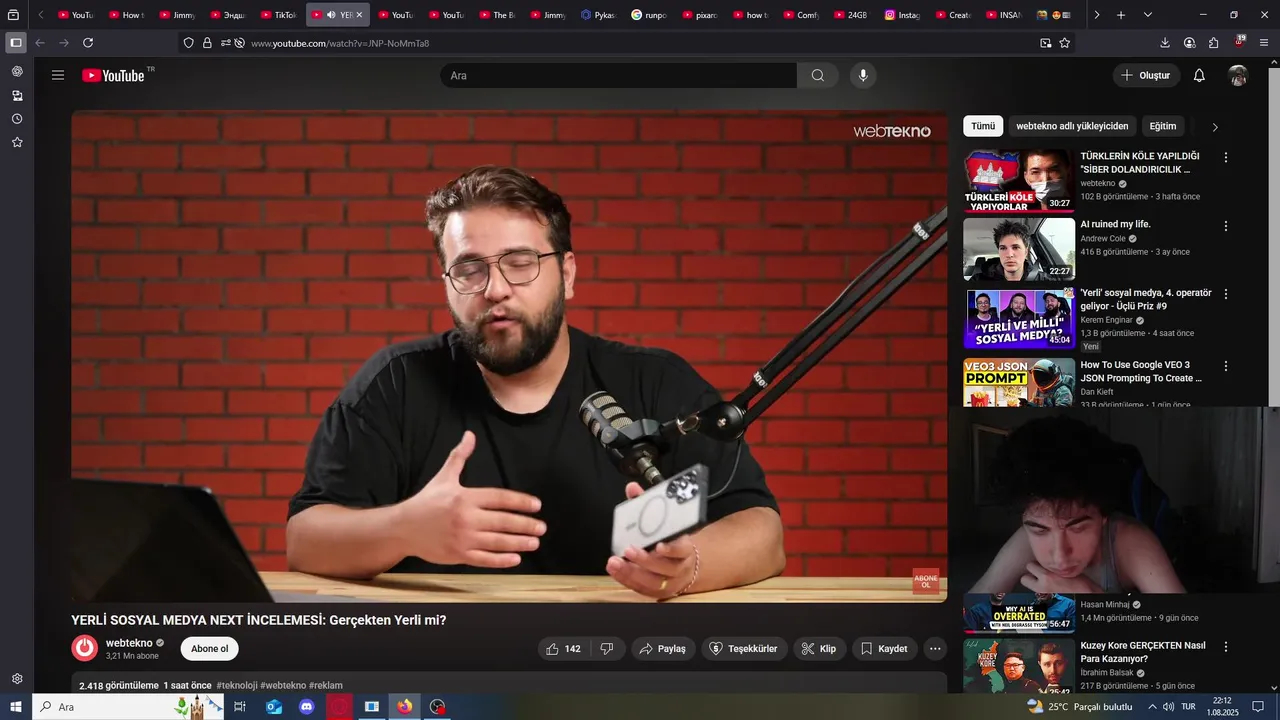The width and height of the screenshot is (1280, 720).
Task: Click the Teşekkürler thanks button
Action: tap(744, 649)
